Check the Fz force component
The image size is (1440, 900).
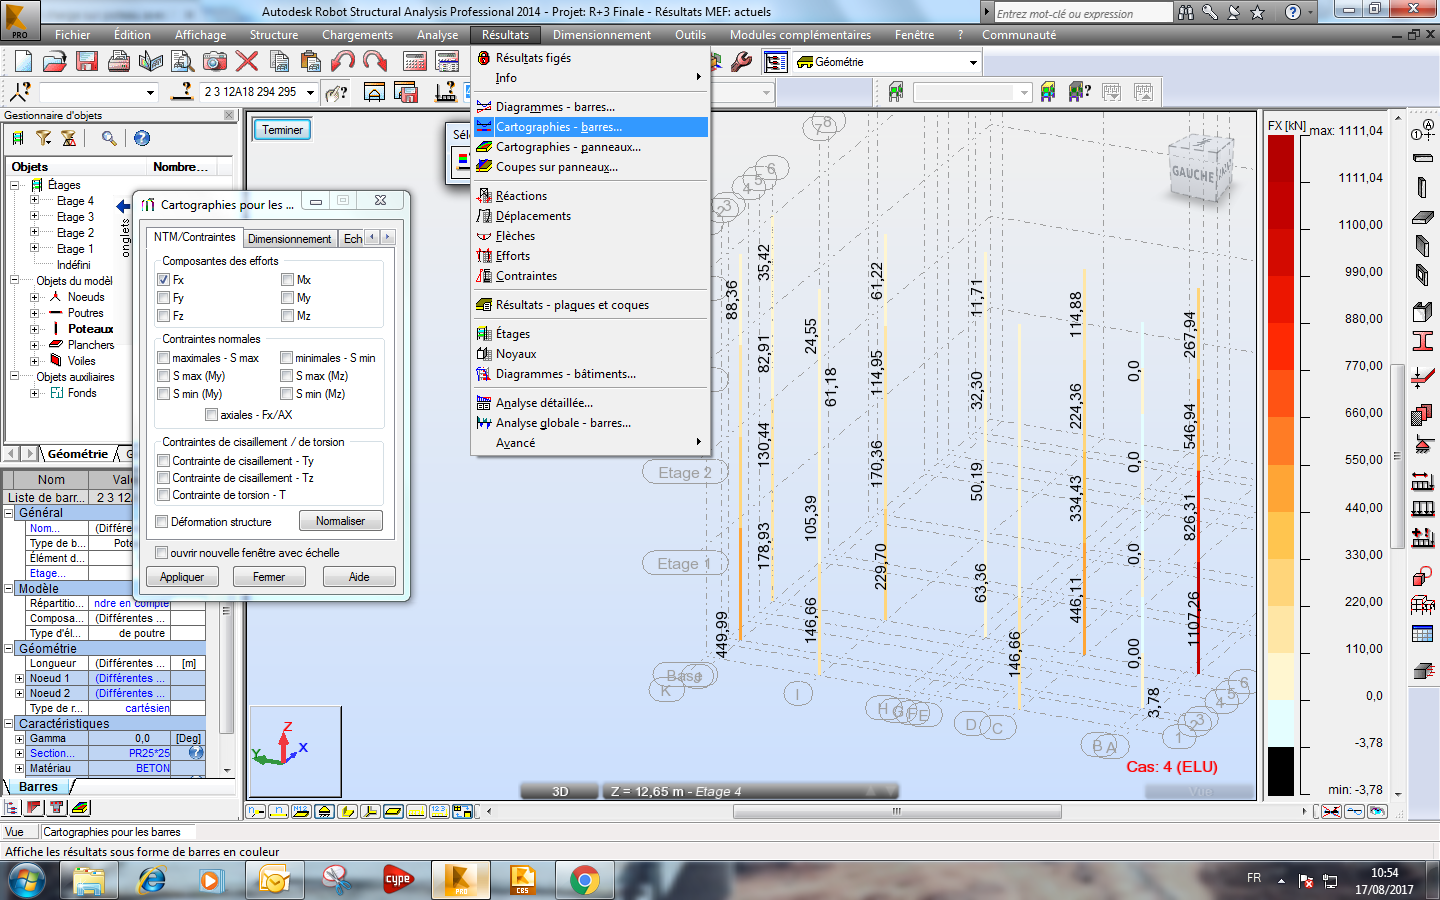[x=163, y=316]
